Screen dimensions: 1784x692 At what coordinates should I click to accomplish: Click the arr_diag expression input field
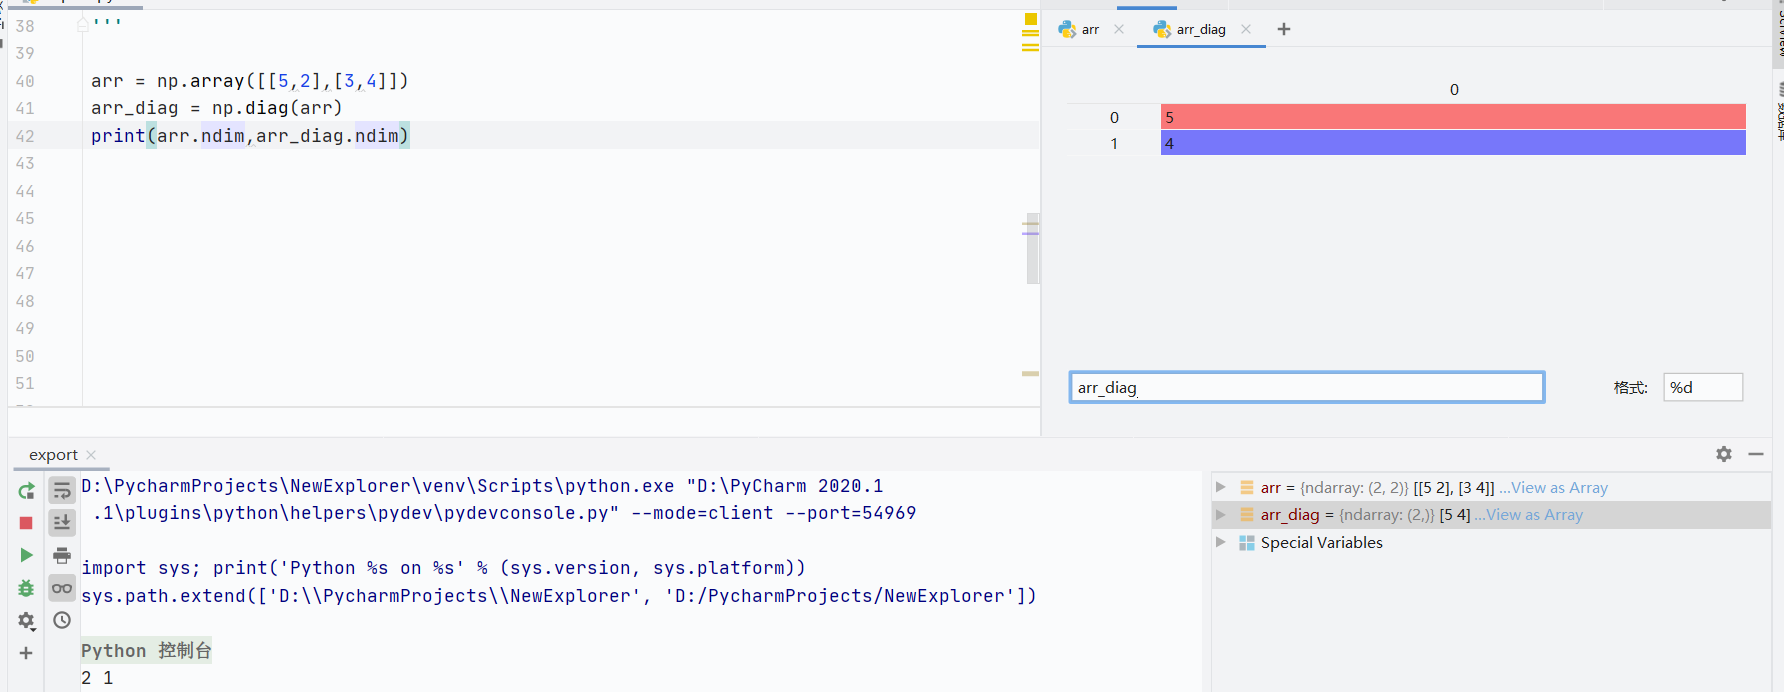click(1307, 387)
